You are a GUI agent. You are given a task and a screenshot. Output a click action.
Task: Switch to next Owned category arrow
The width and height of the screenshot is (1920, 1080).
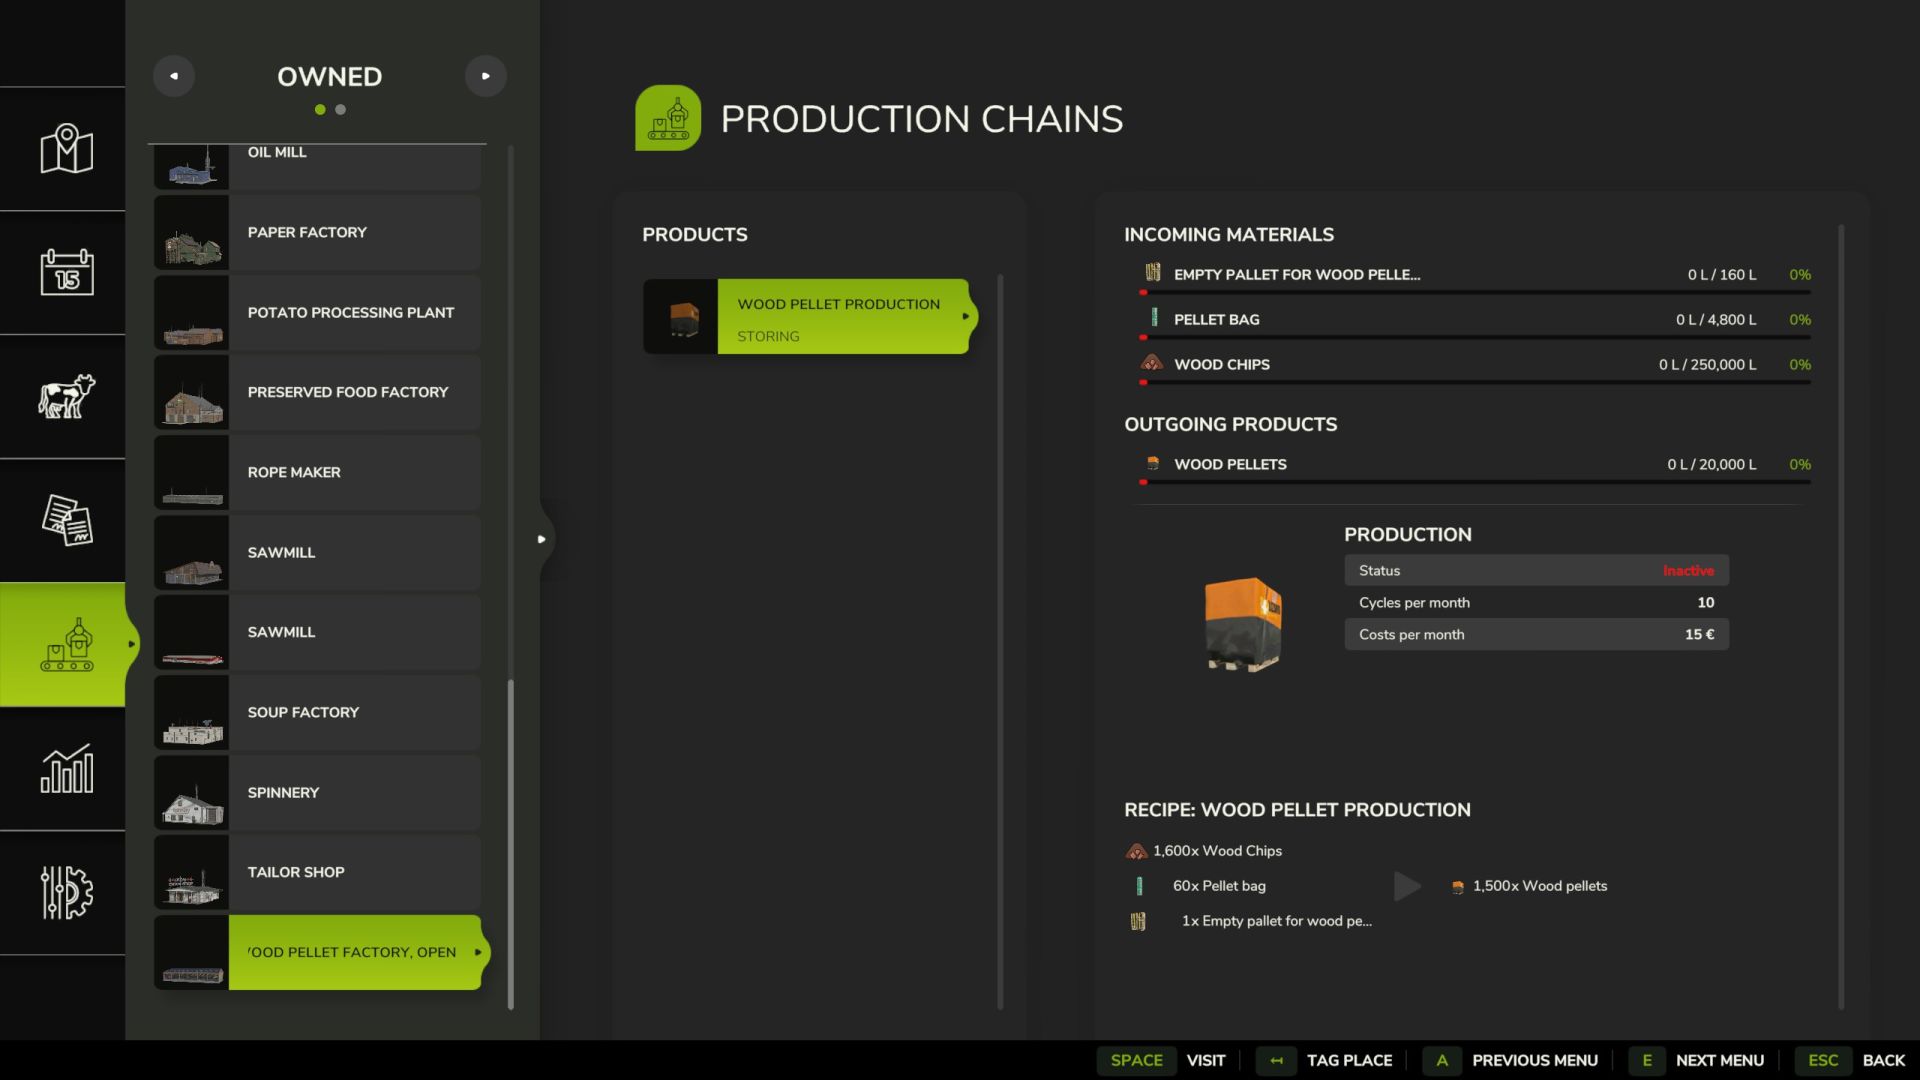[486, 76]
